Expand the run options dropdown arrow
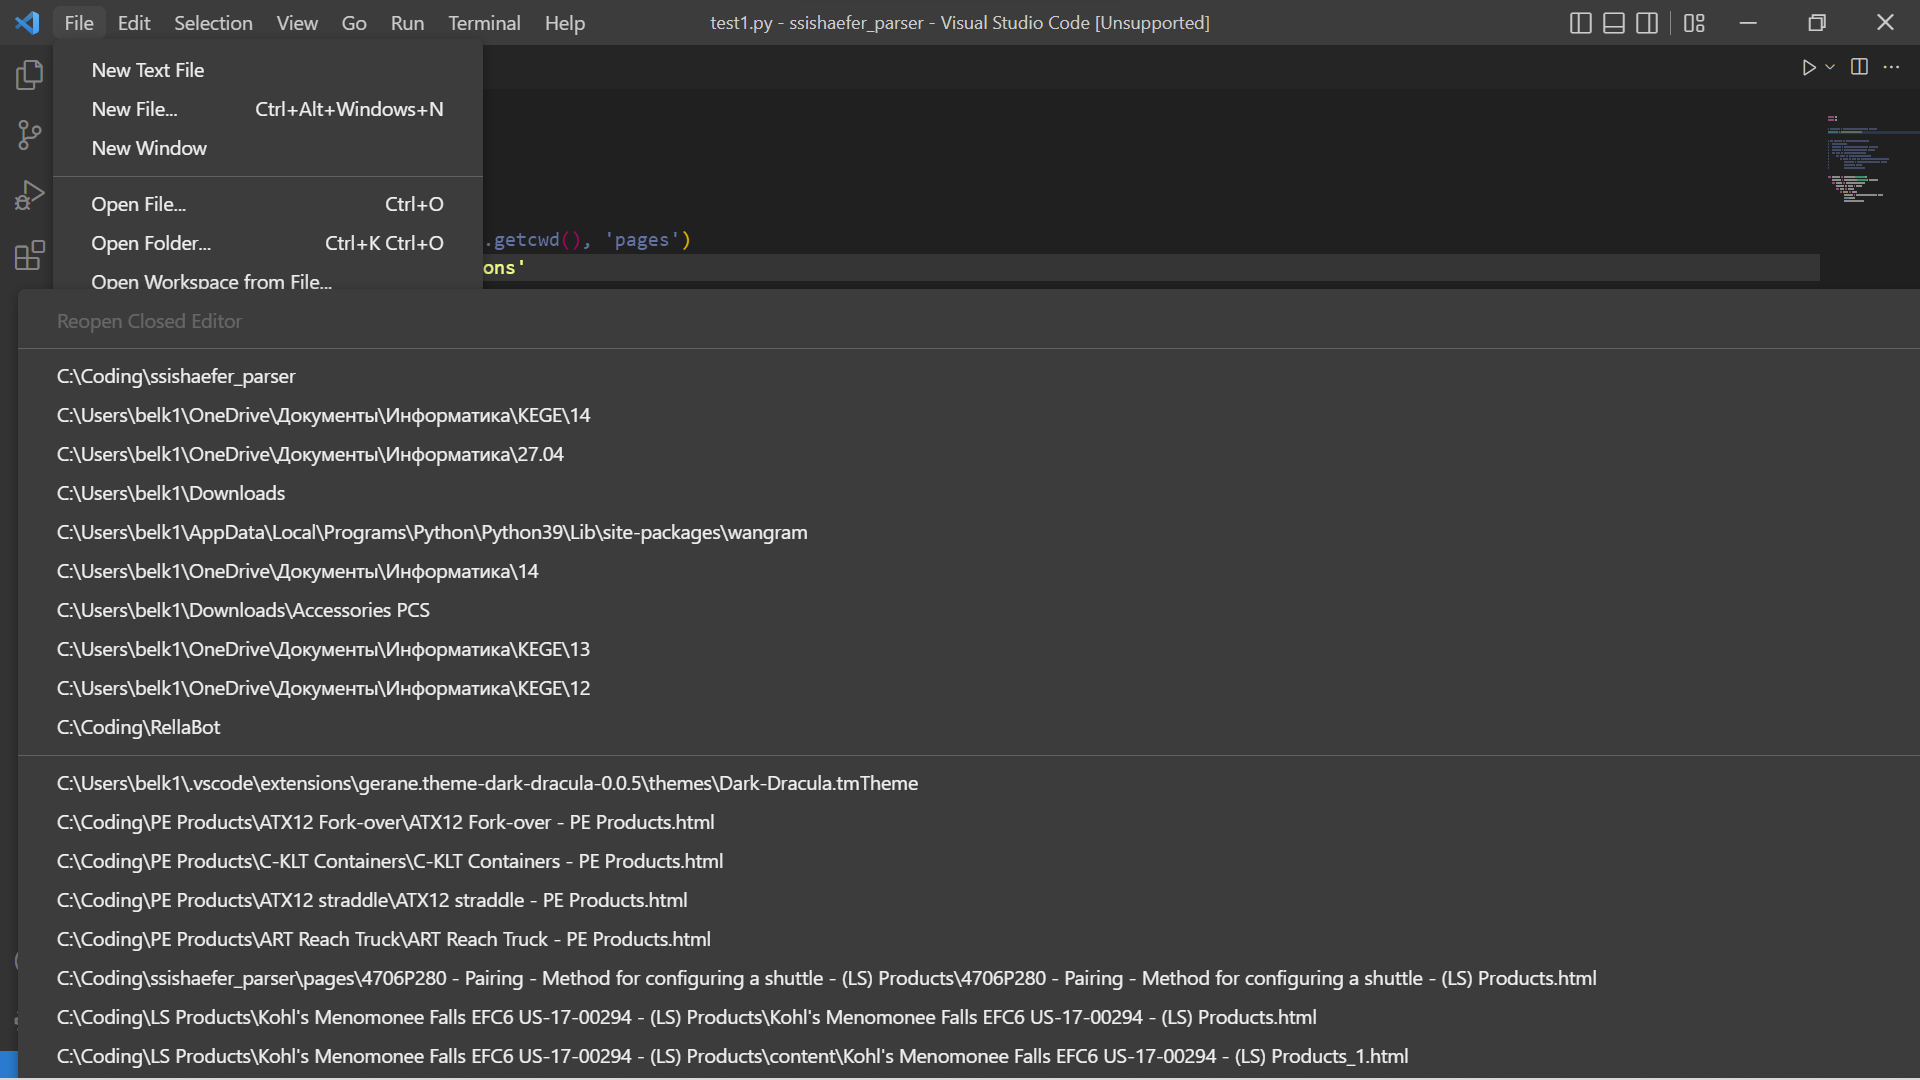The height and width of the screenshot is (1080, 1920). [x=1830, y=67]
